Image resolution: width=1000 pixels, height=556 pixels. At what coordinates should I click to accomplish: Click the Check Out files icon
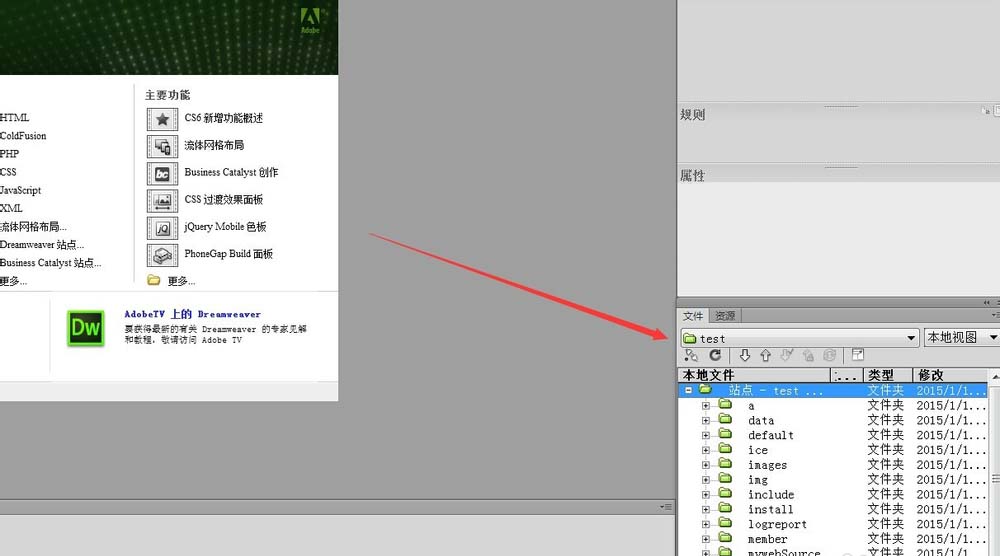[x=787, y=355]
